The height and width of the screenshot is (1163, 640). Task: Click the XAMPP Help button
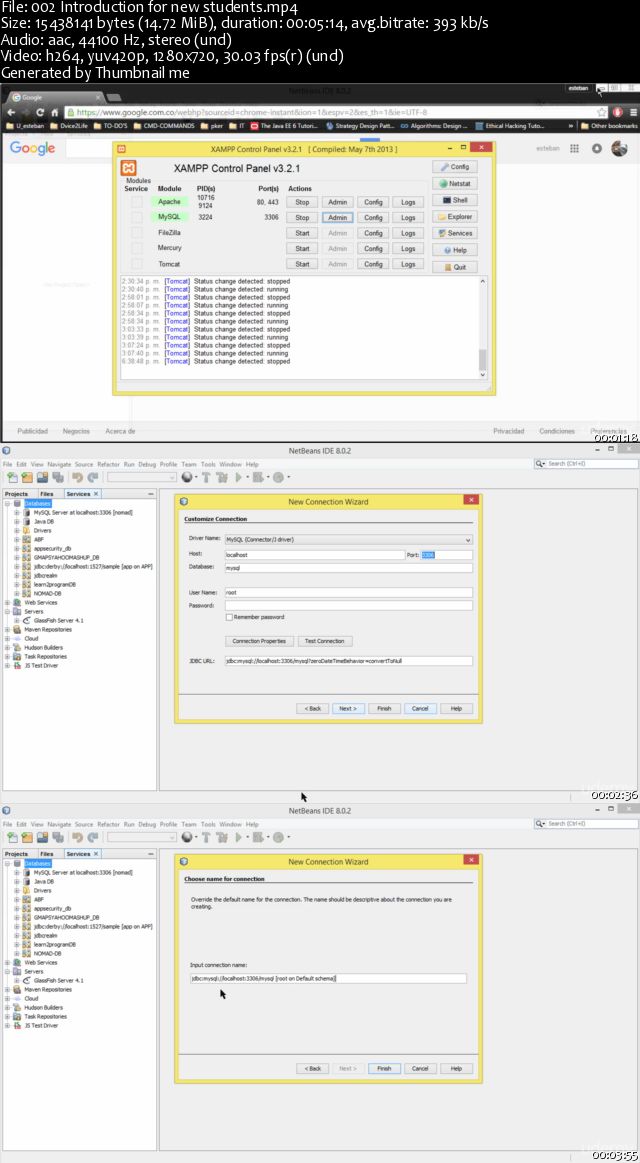click(x=455, y=250)
